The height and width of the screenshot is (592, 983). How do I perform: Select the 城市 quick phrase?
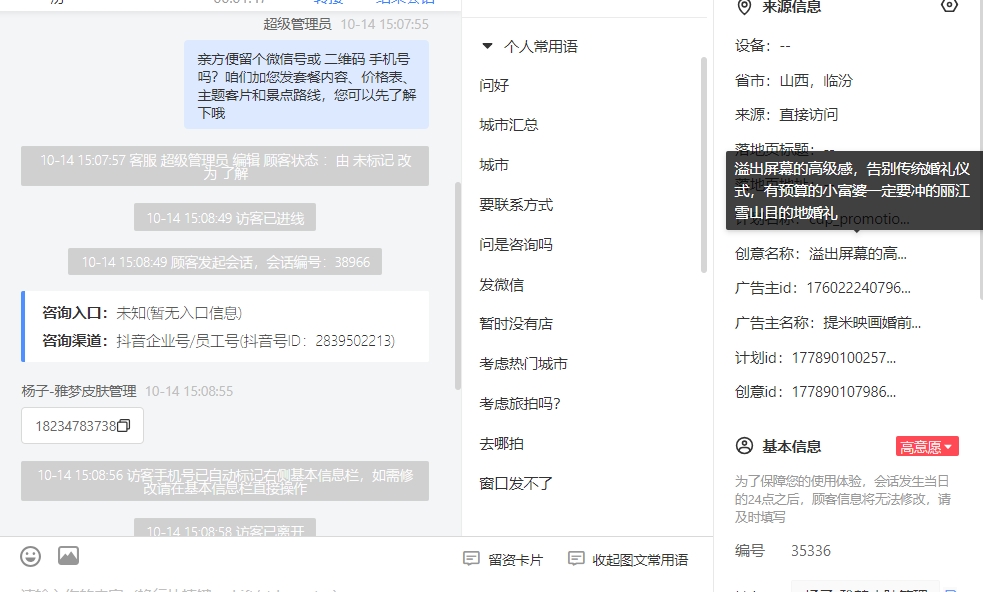click(494, 165)
